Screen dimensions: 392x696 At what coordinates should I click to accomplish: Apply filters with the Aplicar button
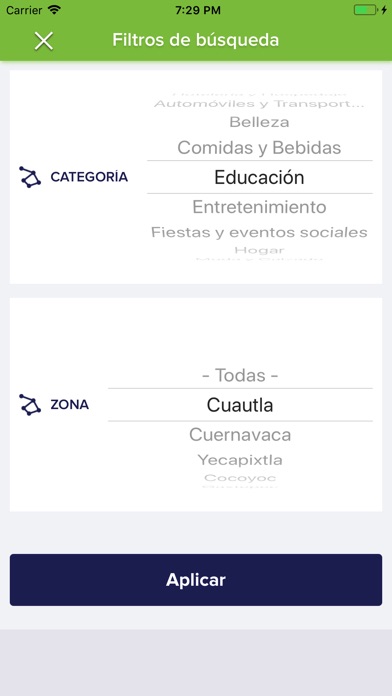pos(196,580)
